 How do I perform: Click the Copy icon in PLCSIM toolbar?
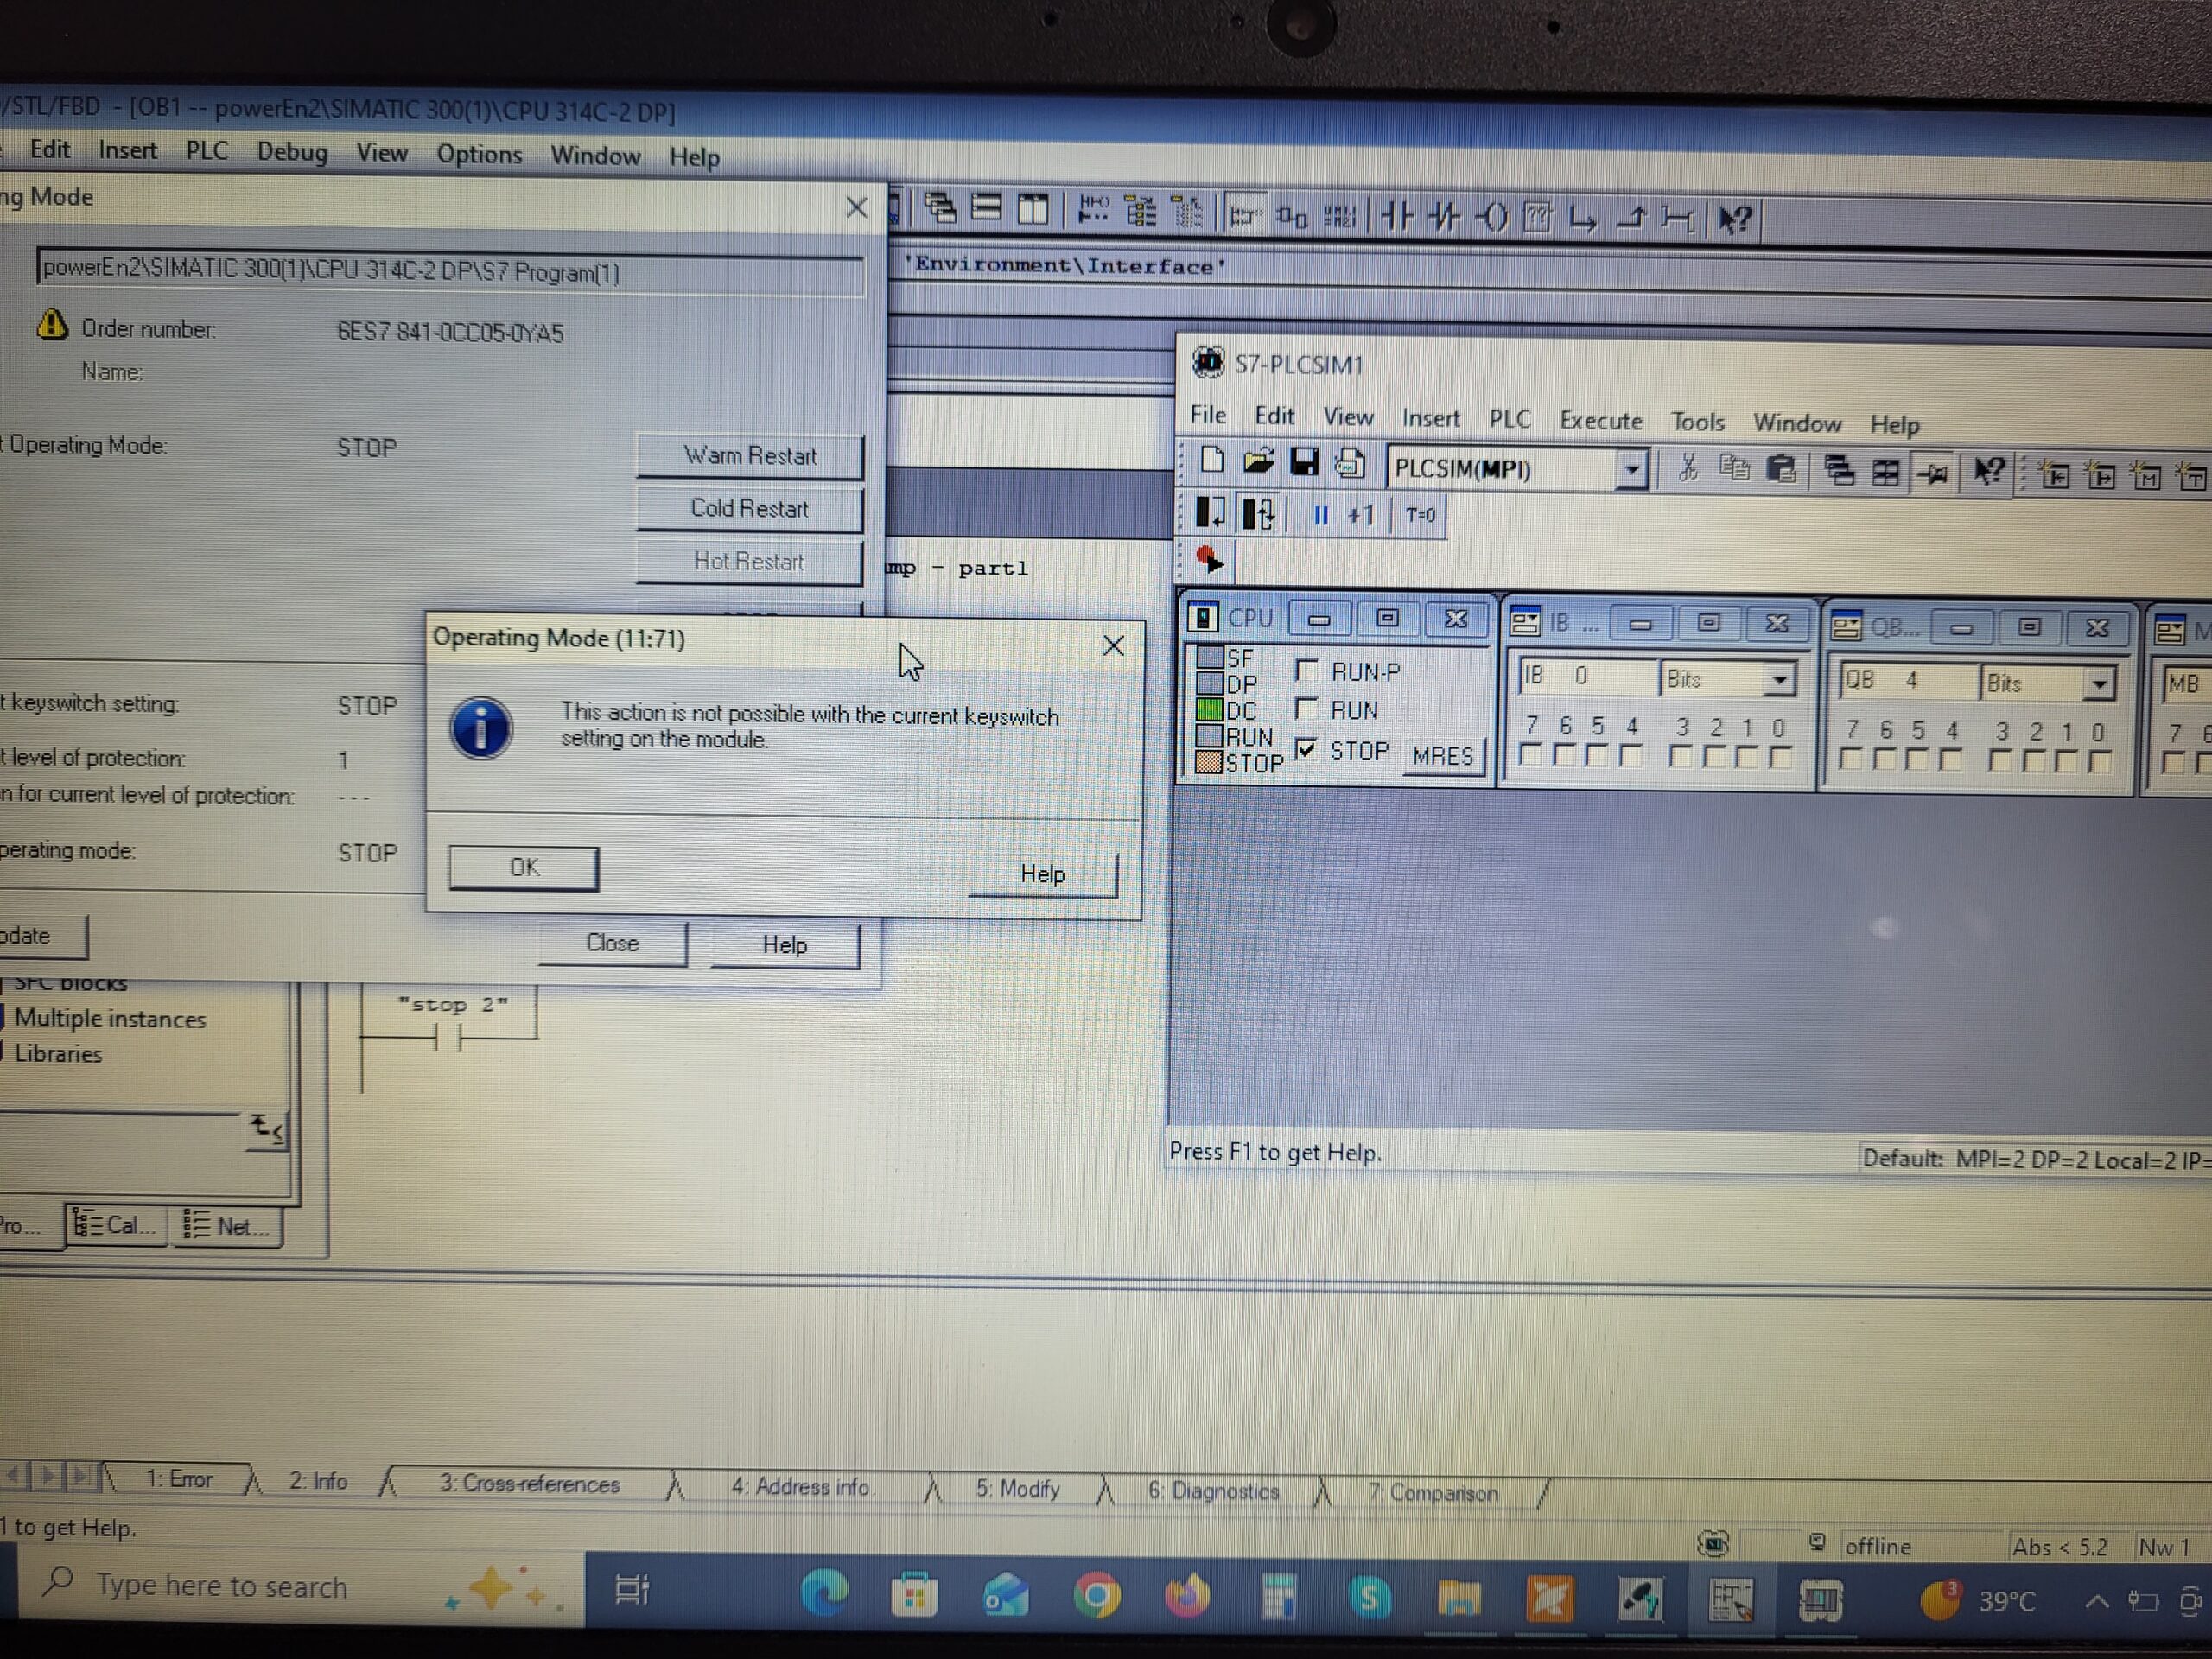[1735, 468]
